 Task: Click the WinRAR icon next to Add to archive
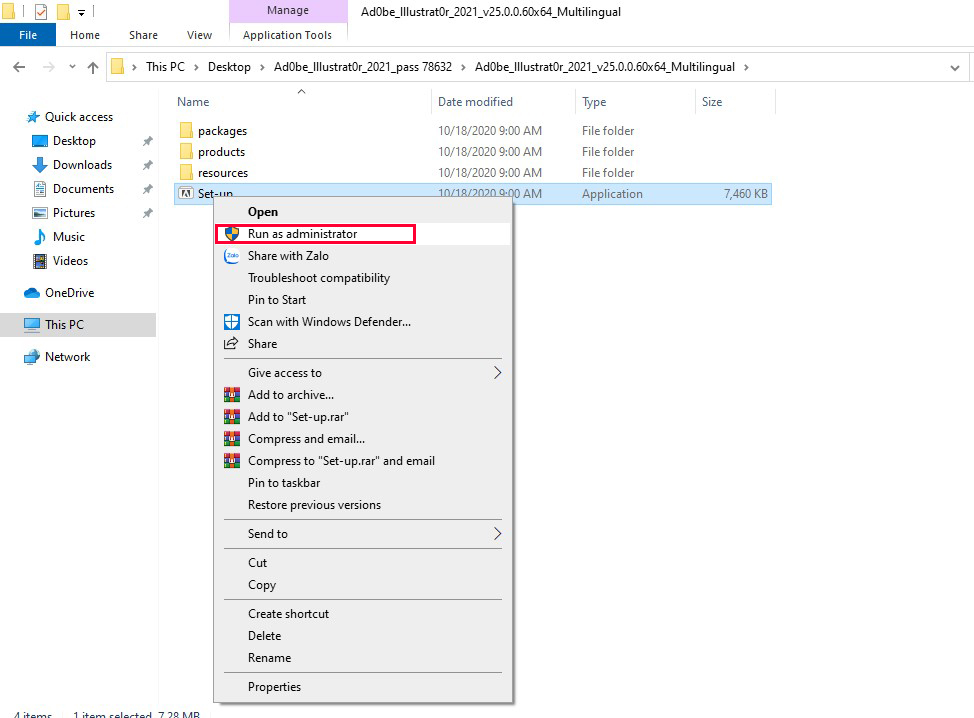click(x=231, y=395)
